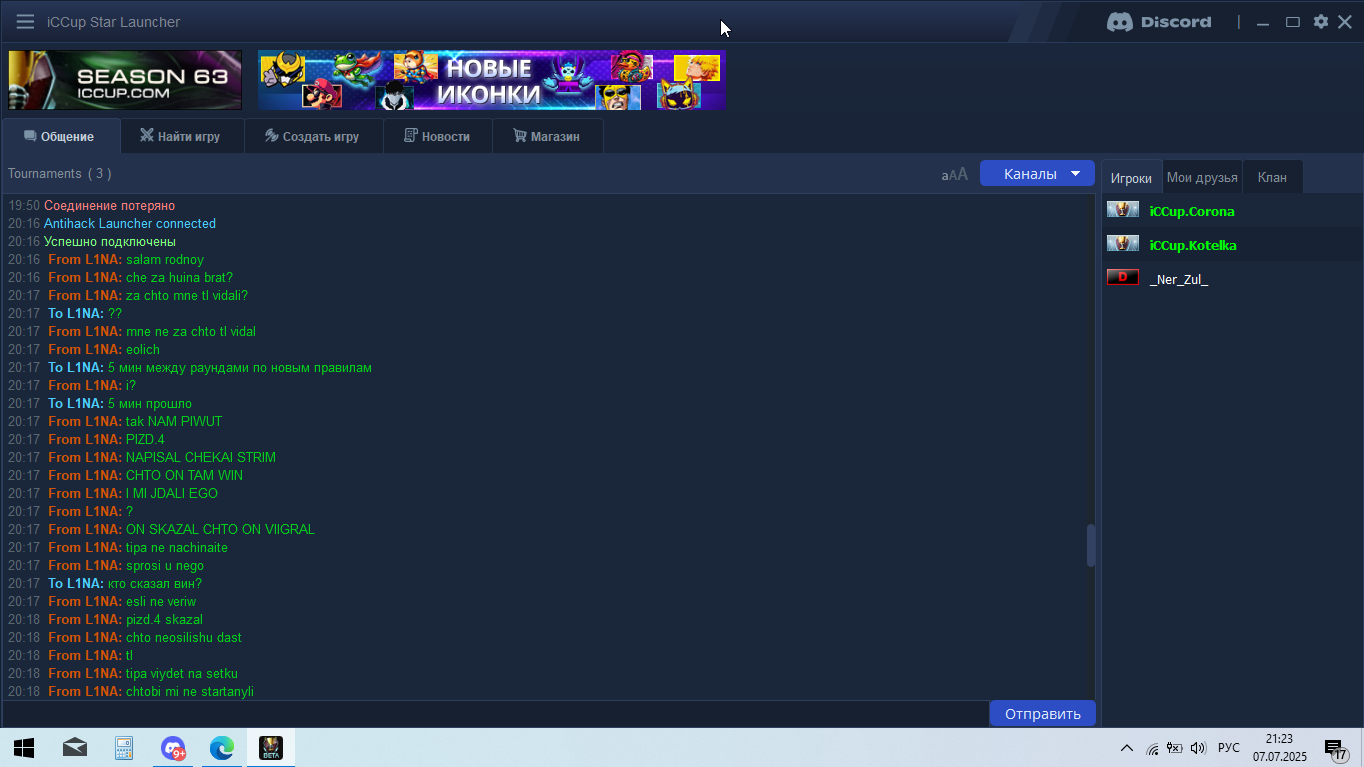Open the volume speaker icon in tray
1364x767 pixels.
[x=1199, y=748]
